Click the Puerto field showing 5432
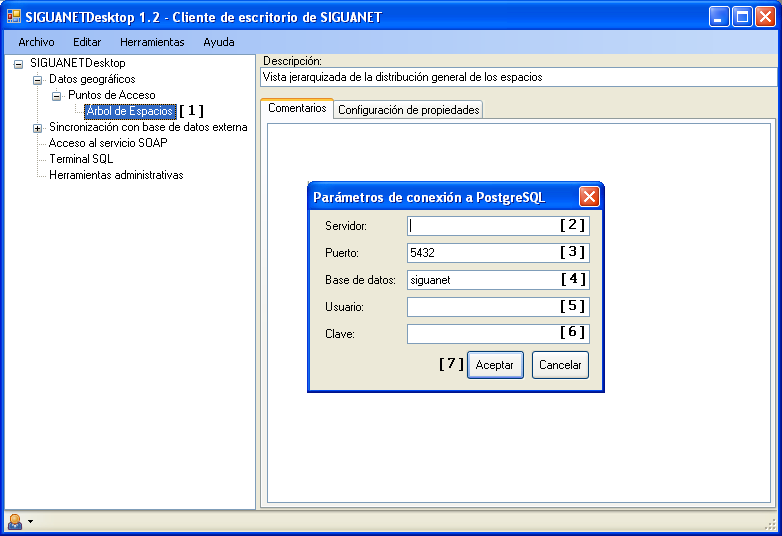 tap(498, 253)
